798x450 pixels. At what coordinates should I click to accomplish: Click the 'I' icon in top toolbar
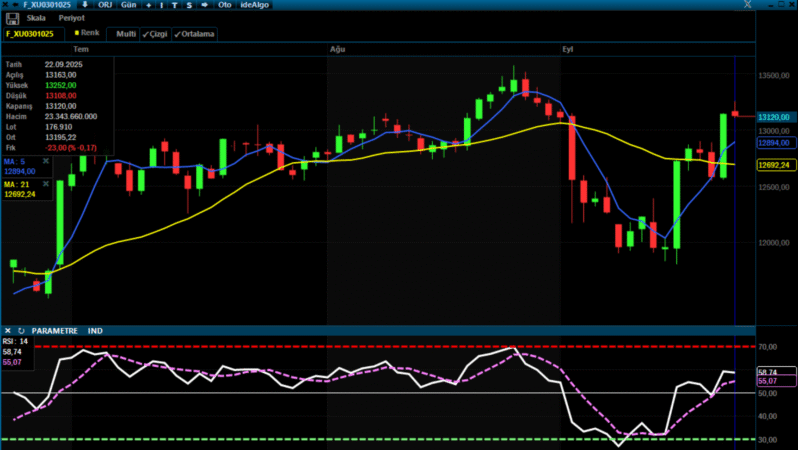(162, 5)
